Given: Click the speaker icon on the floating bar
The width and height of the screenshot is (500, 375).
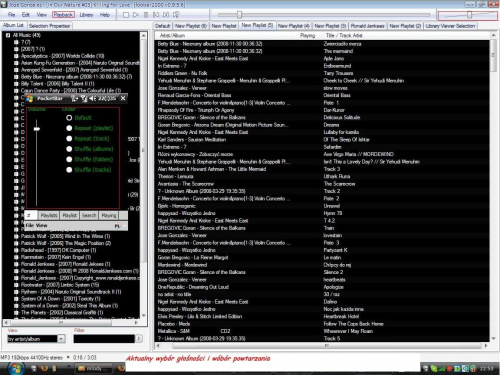Looking at the screenshot, I should (x=93, y=98).
